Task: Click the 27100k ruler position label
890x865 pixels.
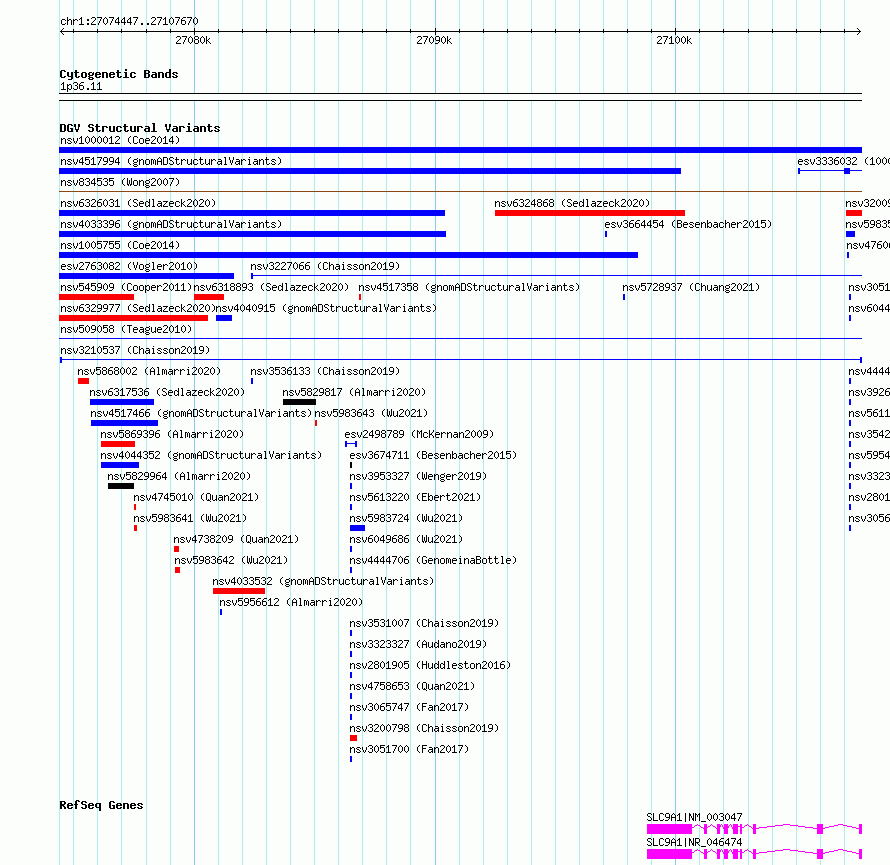Action: pyautogui.click(x=674, y=40)
